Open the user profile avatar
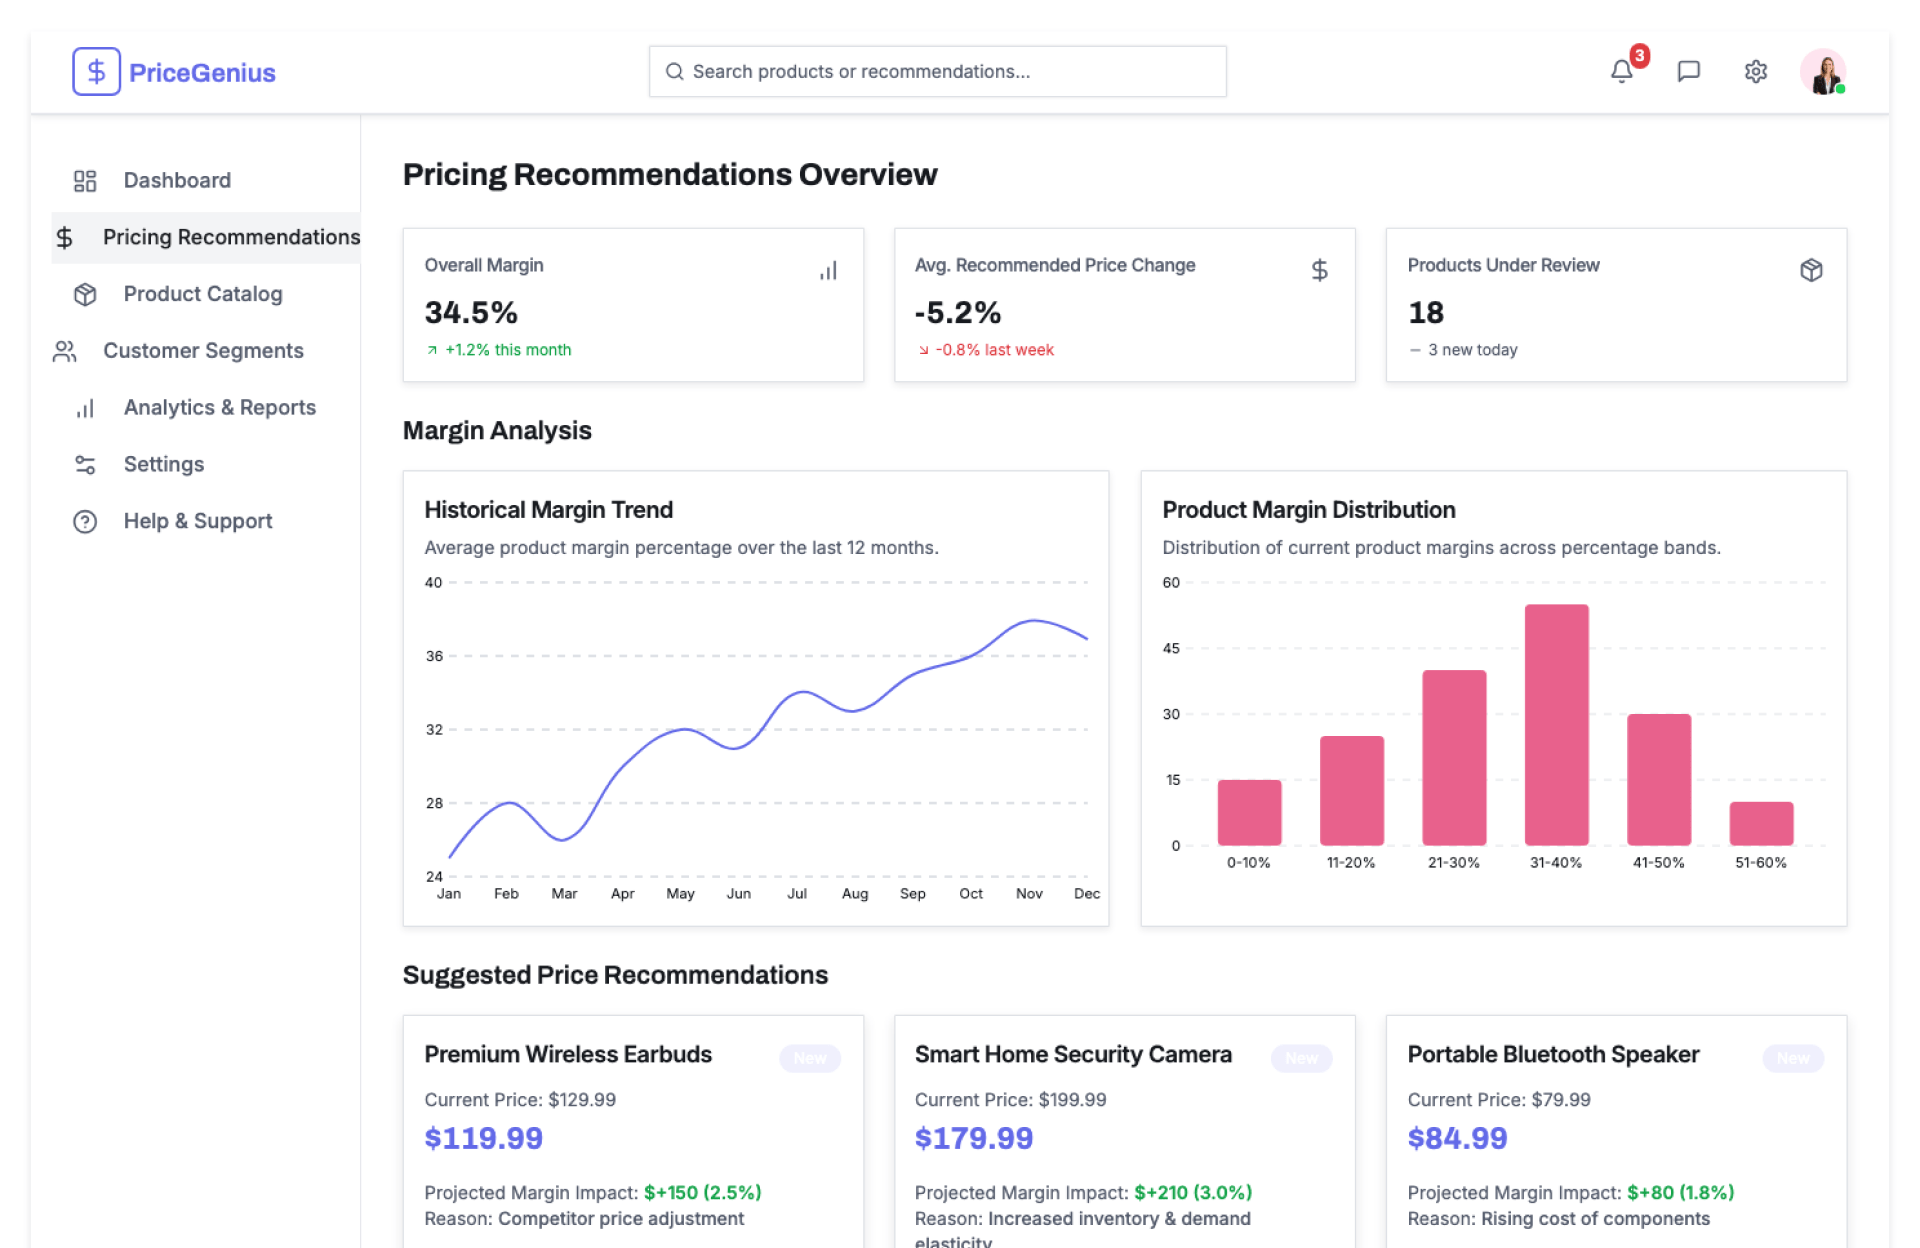Viewport: 1920px width, 1248px height. (x=1822, y=72)
